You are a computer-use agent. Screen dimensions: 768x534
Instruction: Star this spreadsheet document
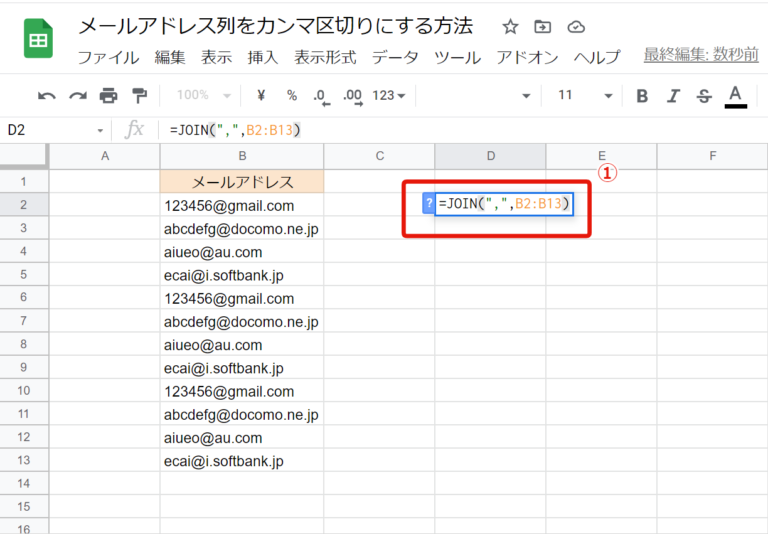coord(510,26)
